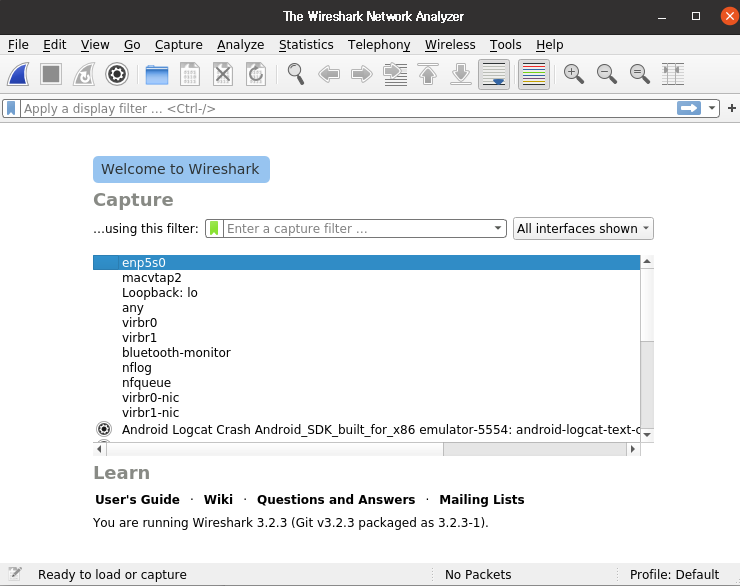The height and width of the screenshot is (586, 740).
Task: Open the Telephony menu
Action: (379, 45)
